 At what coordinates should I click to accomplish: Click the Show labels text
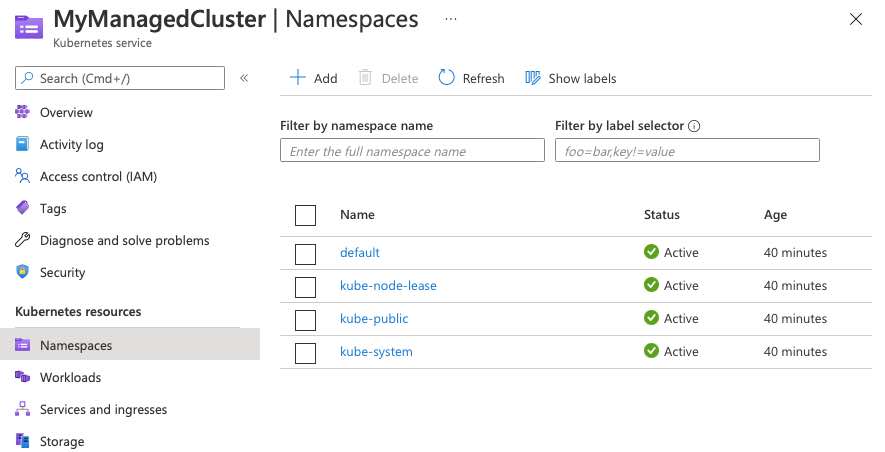click(582, 78)
